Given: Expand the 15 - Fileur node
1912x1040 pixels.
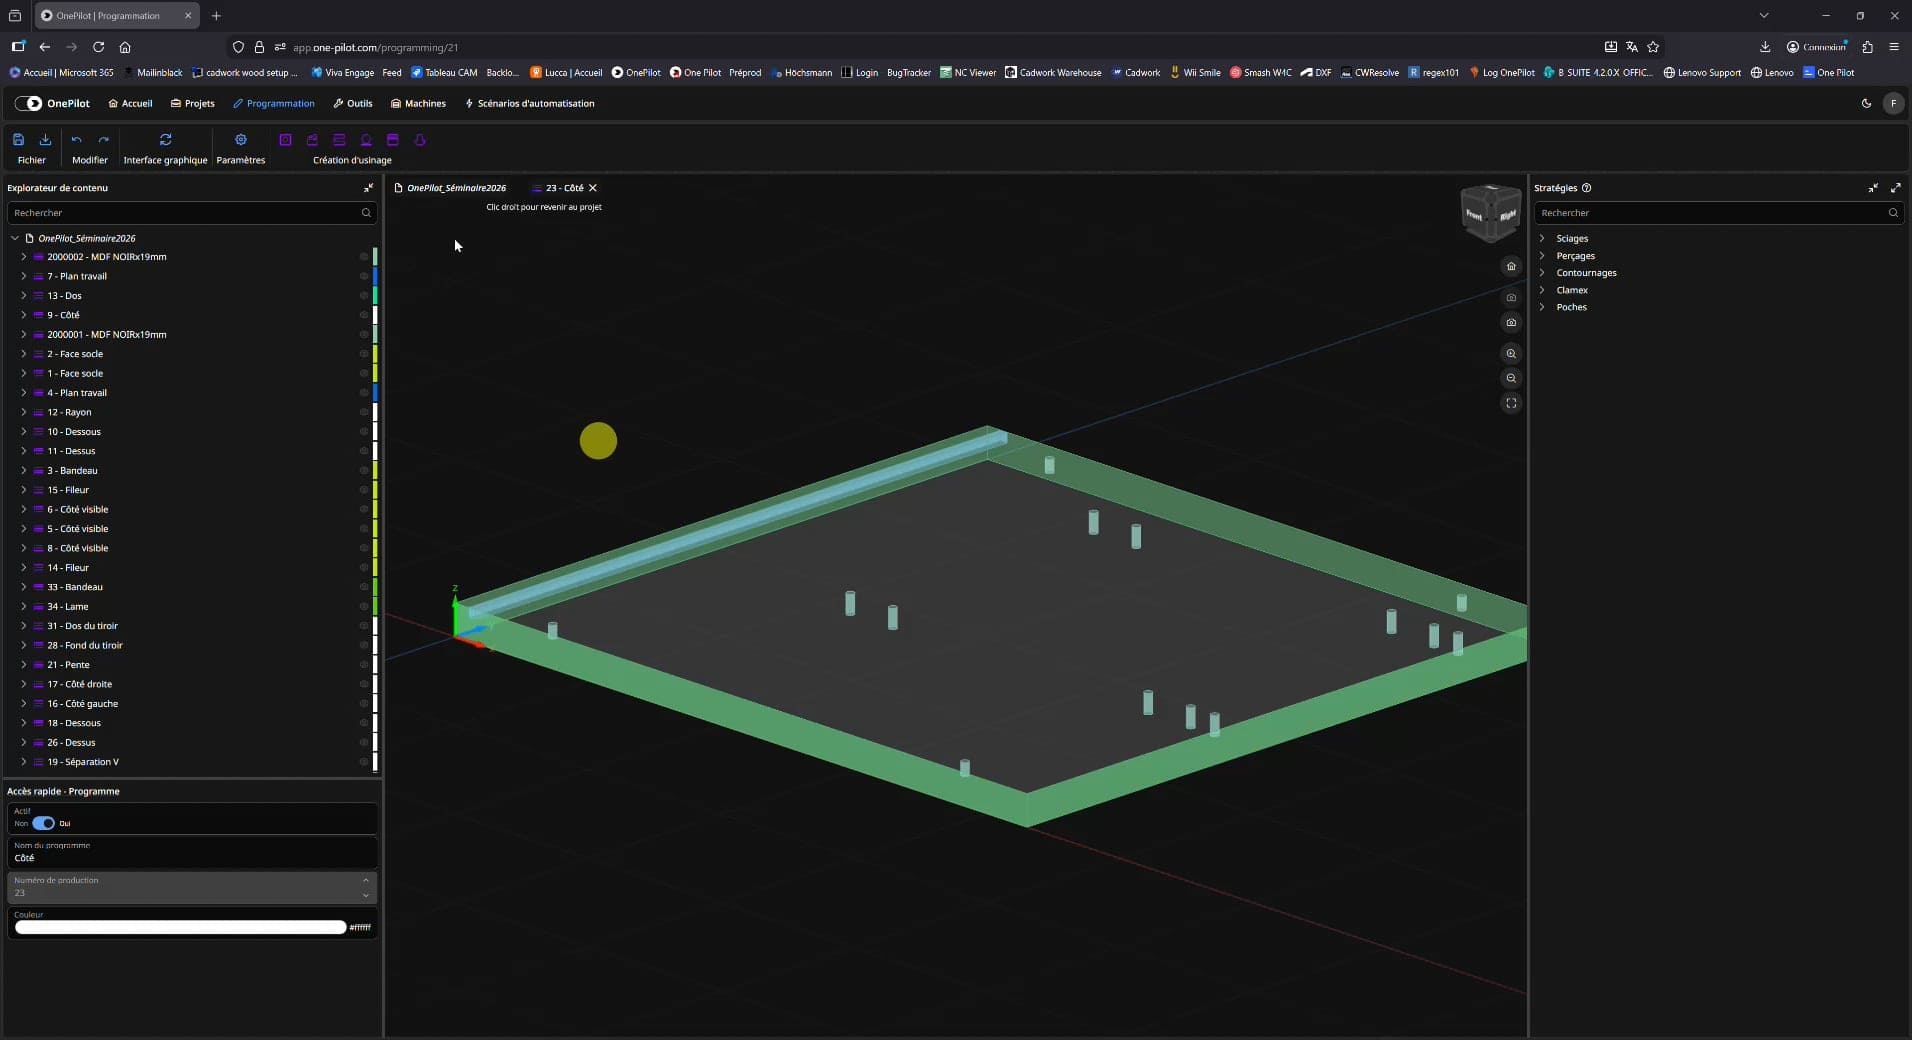Looking at the screenshot, I should 24,490.
